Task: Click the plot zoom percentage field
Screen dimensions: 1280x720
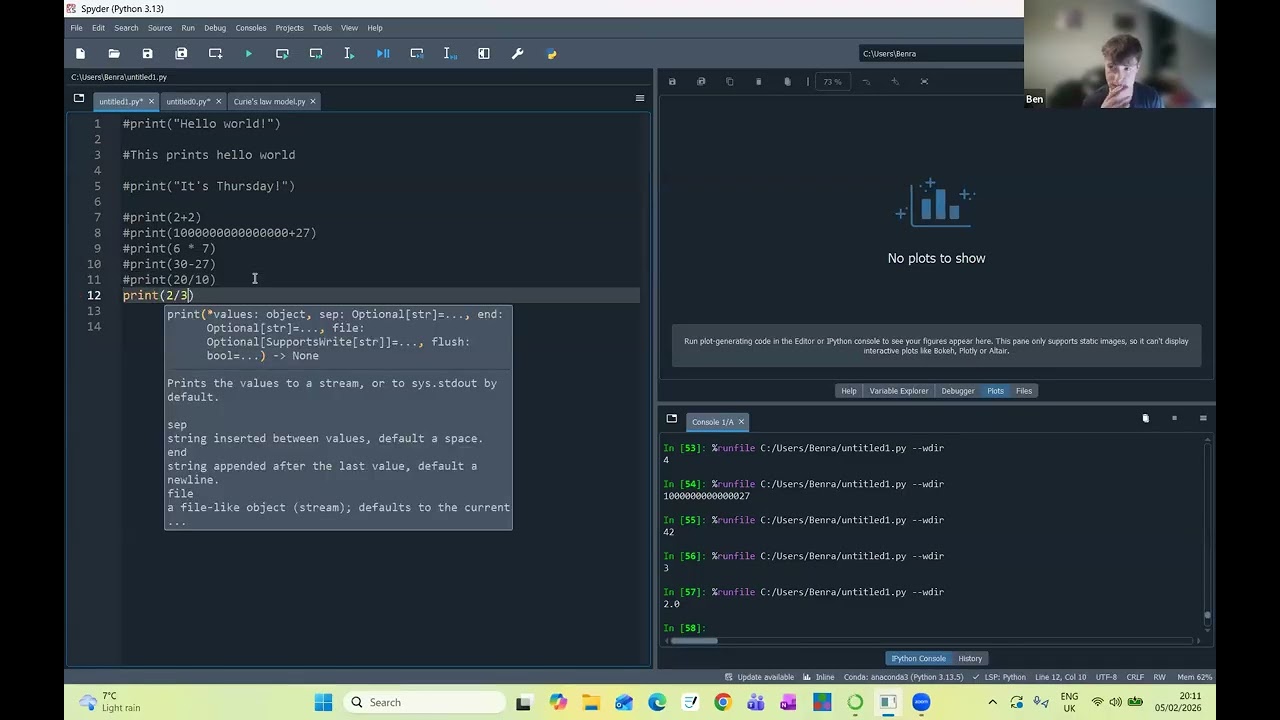Action: [832, 82]
